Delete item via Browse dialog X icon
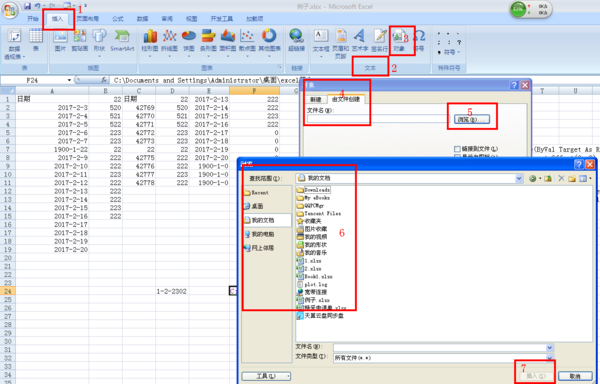600x384 pixels. click(x=561, y=178)
